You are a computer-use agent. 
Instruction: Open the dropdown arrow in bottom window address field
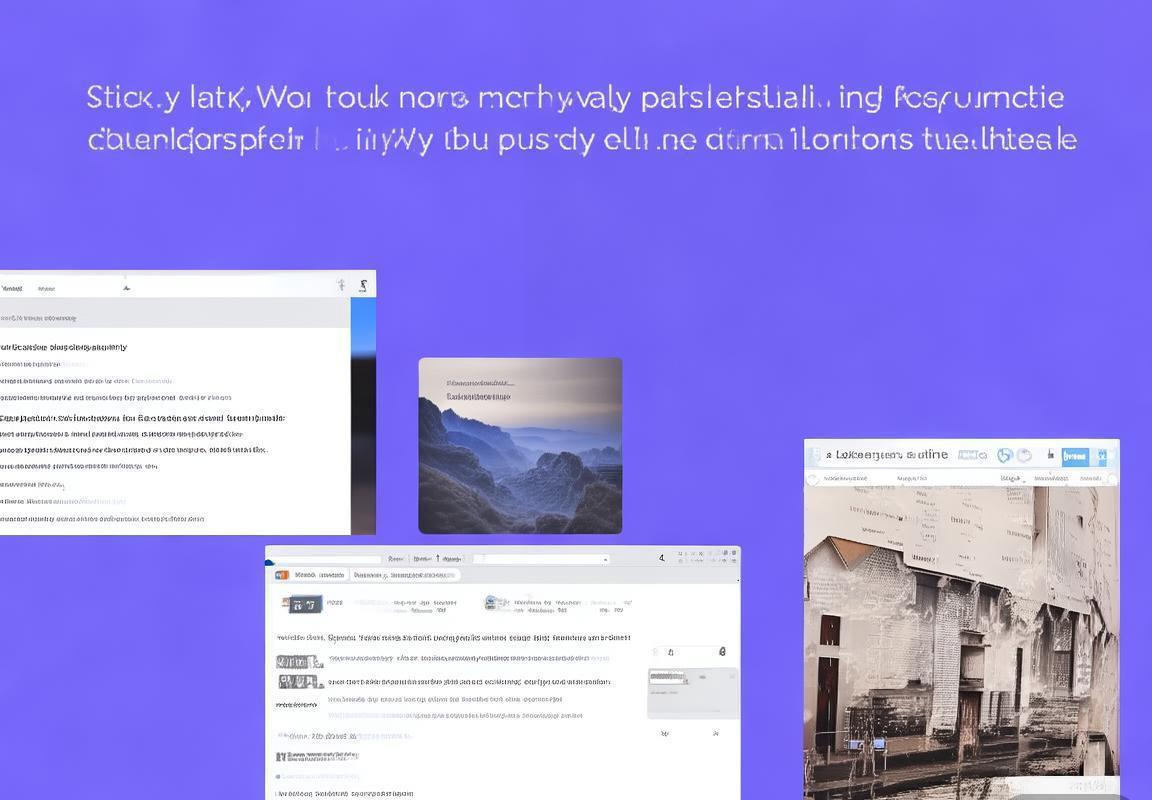pyautogui.click(x=605, y=560)
